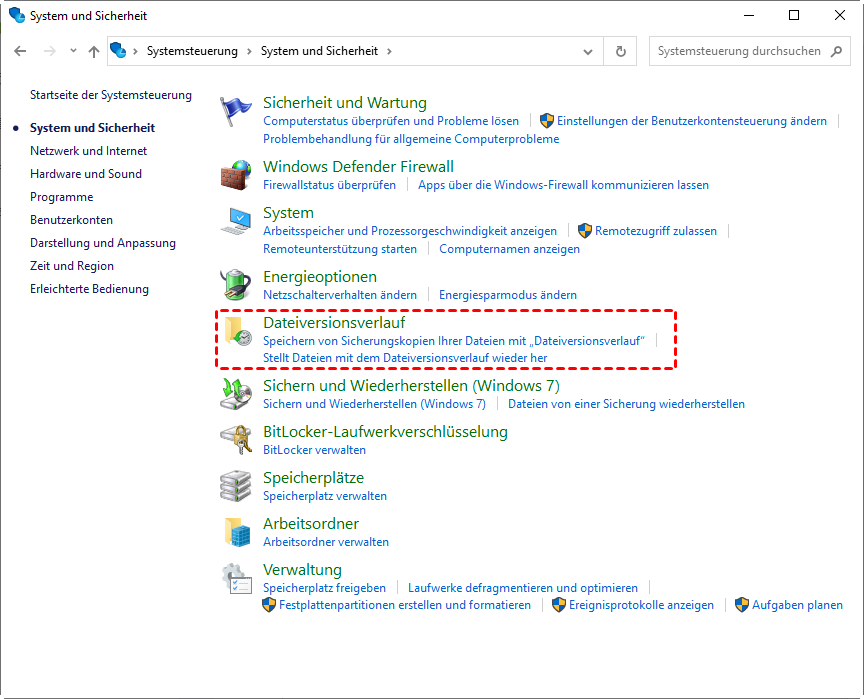This screenshot has height=699, width=864.
Task: Click Laufwerke defragmentieren und optimieren
Action: [522, 588]
